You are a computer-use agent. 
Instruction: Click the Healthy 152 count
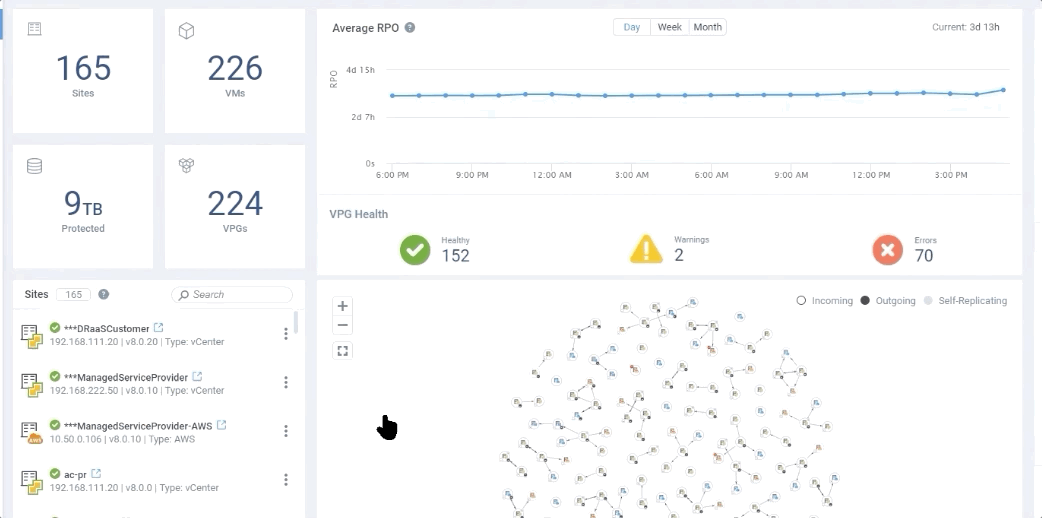click(x=455, y=255)
